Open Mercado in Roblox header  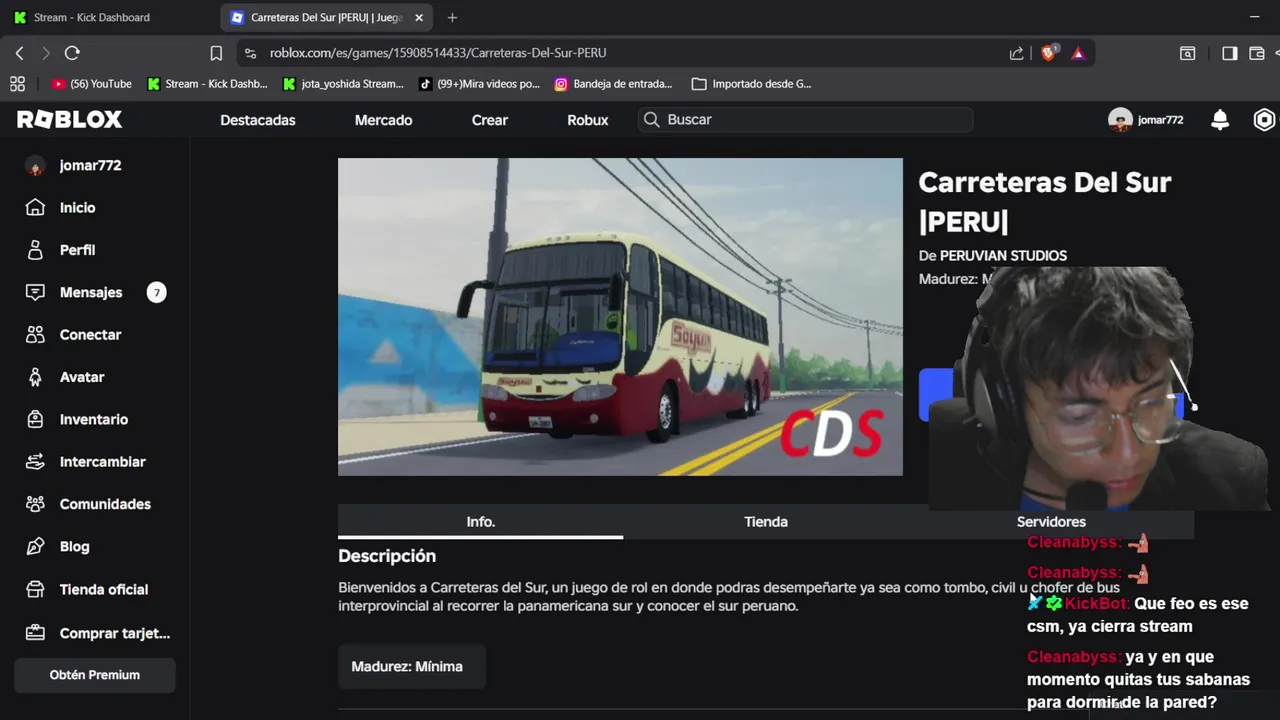[x=383, y=120]
